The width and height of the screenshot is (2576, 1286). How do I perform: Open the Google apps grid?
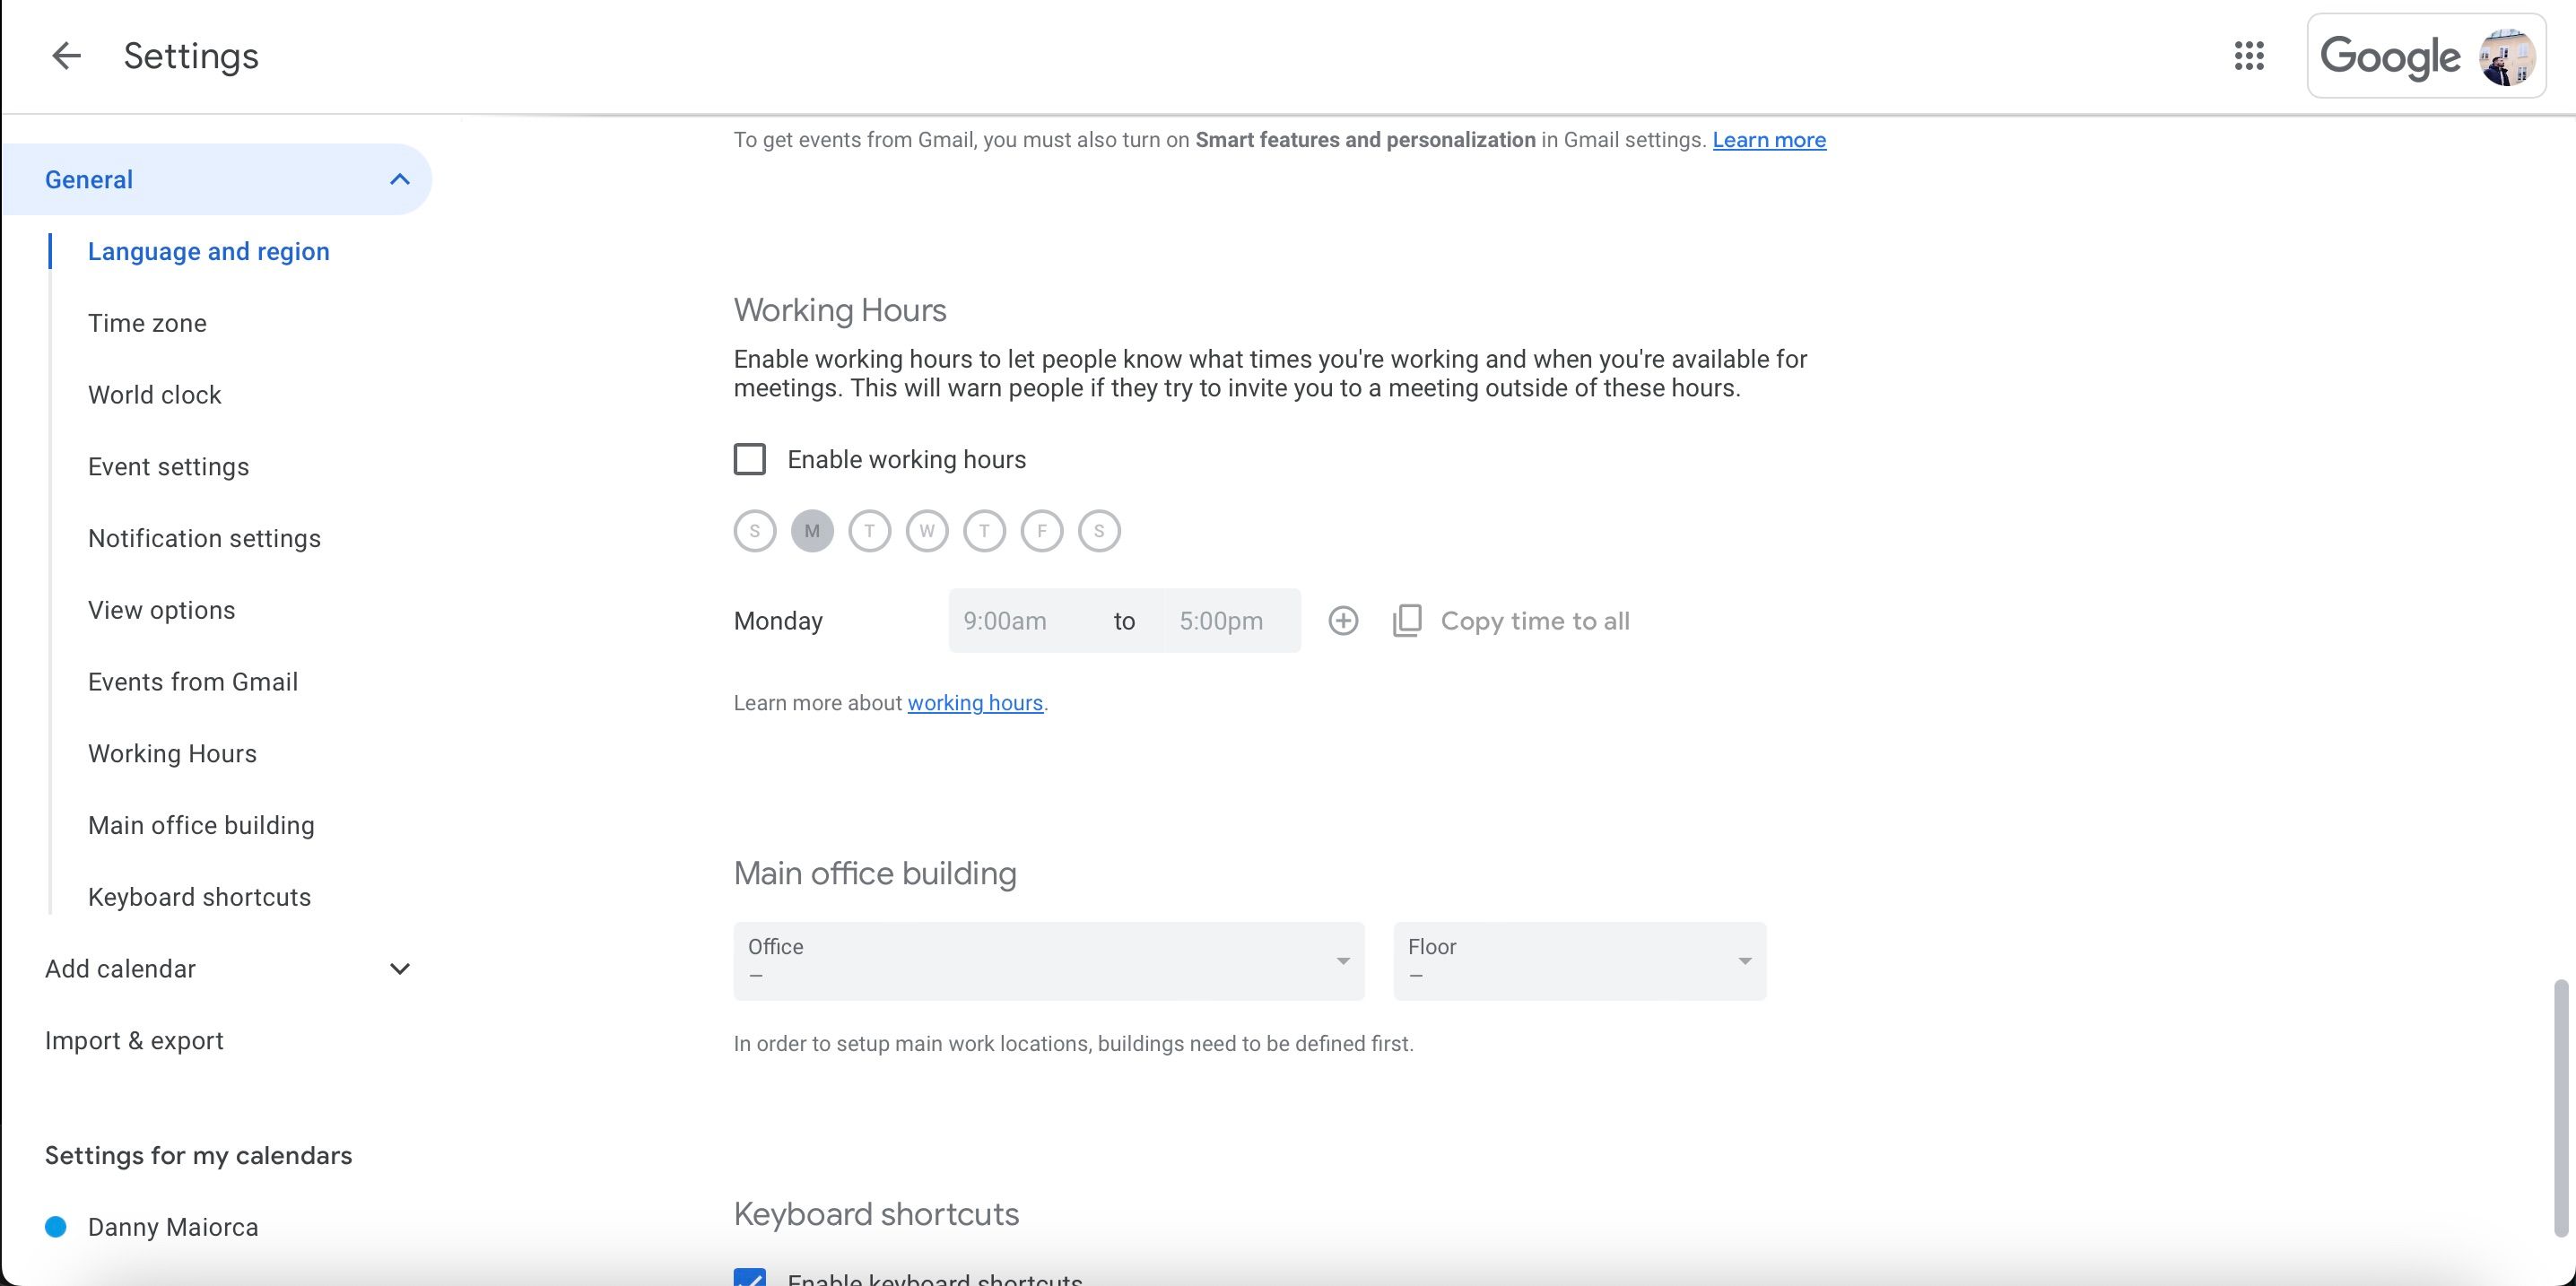[2249, 56]
